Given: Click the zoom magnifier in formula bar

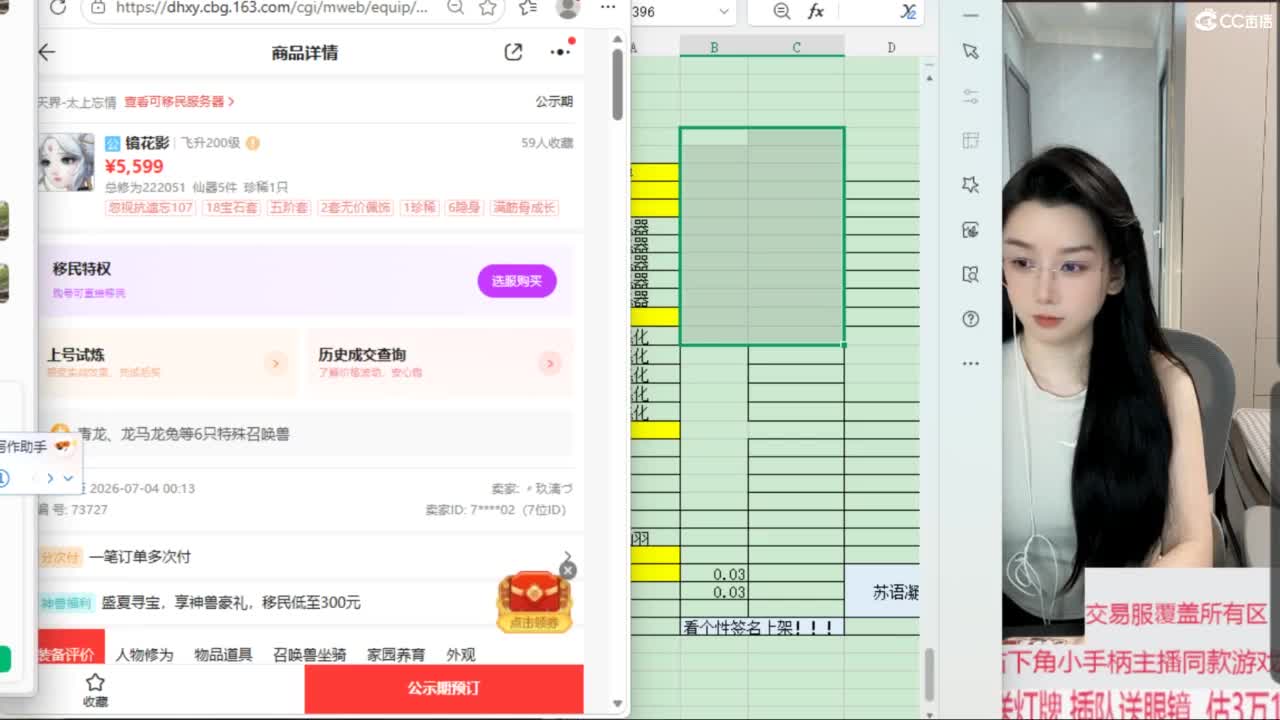Looking at the screenshot, I should click(782, 11).
